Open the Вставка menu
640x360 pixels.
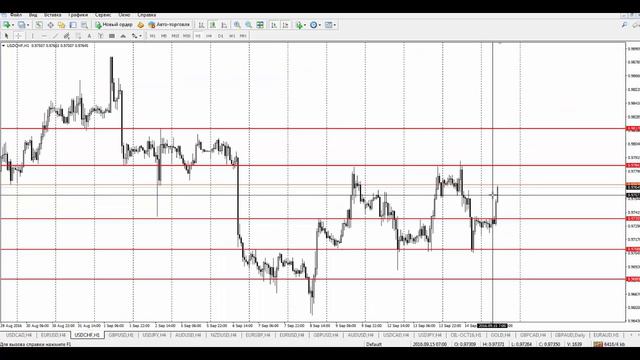click(53, 15)
